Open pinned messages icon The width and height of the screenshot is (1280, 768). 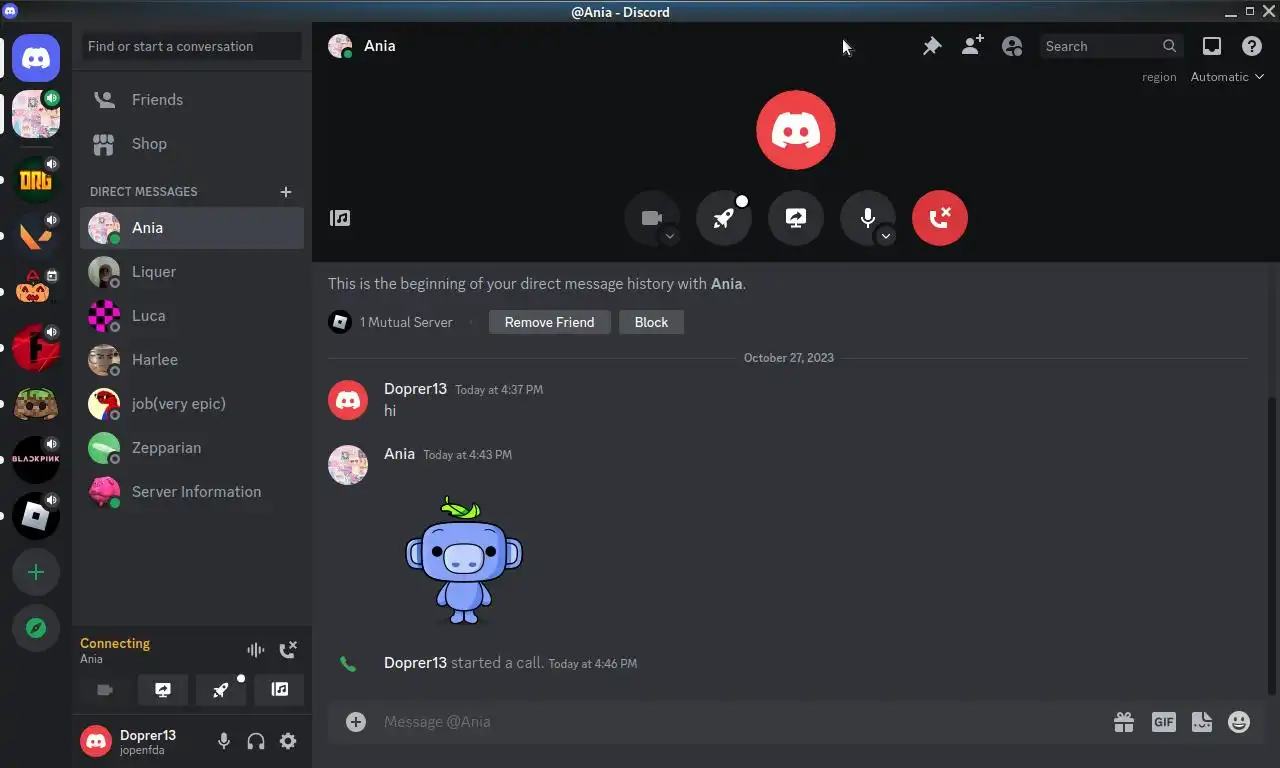tap(931, 46)
